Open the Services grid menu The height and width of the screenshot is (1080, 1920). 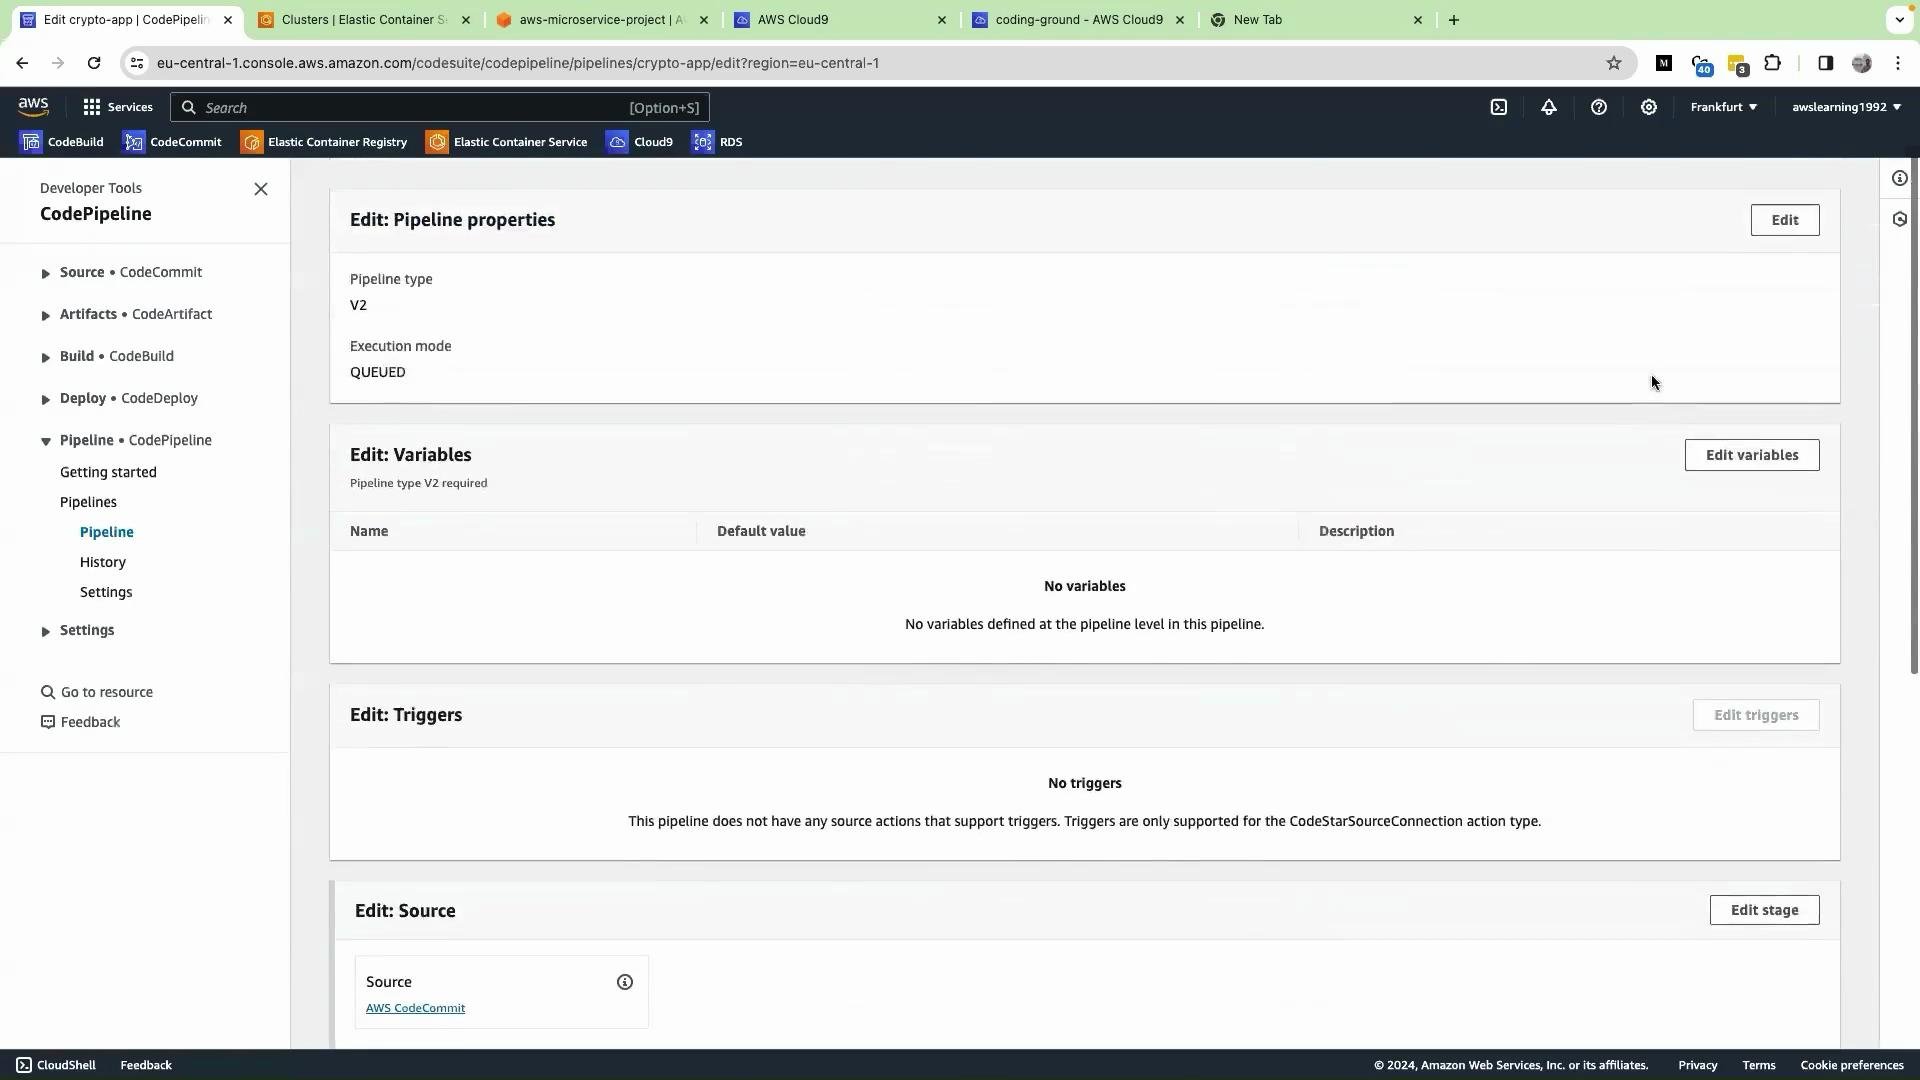tap(118, 107)
